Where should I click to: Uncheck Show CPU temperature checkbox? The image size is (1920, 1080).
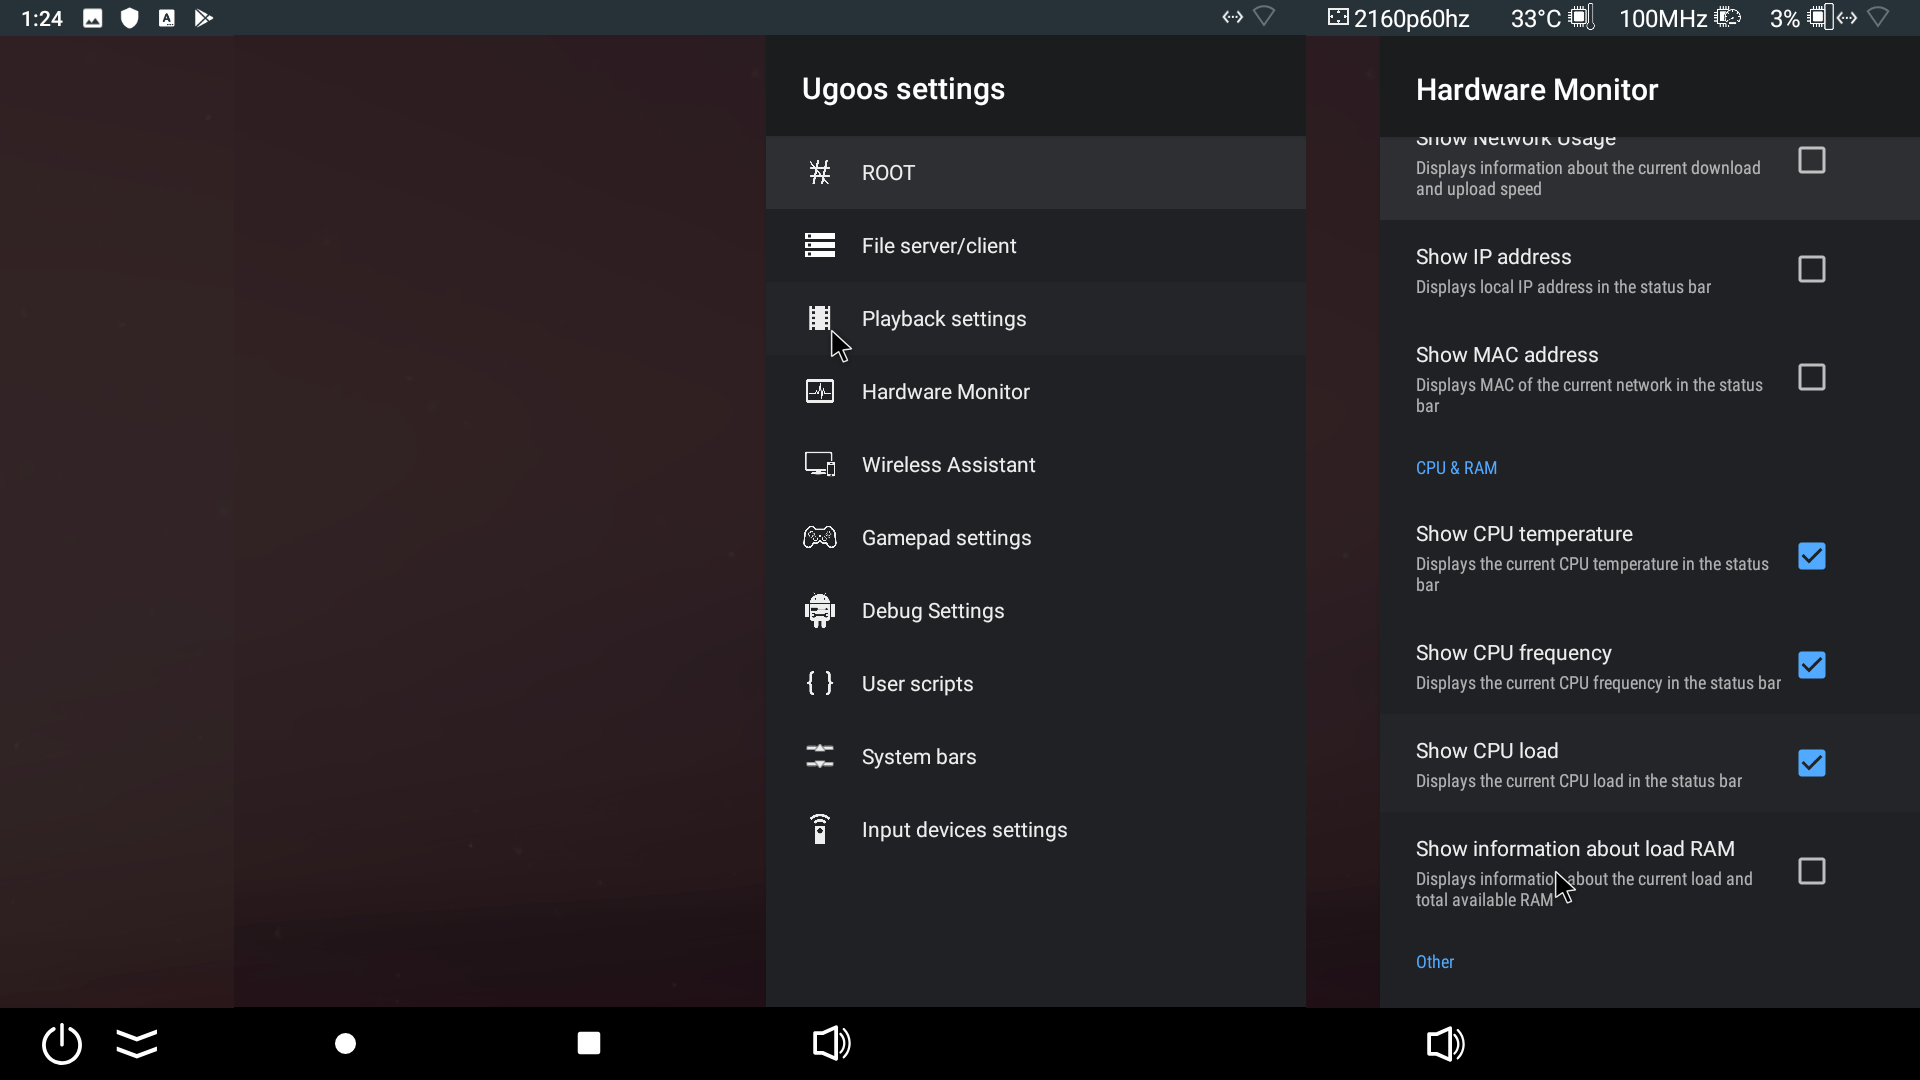coord(1811,556)
